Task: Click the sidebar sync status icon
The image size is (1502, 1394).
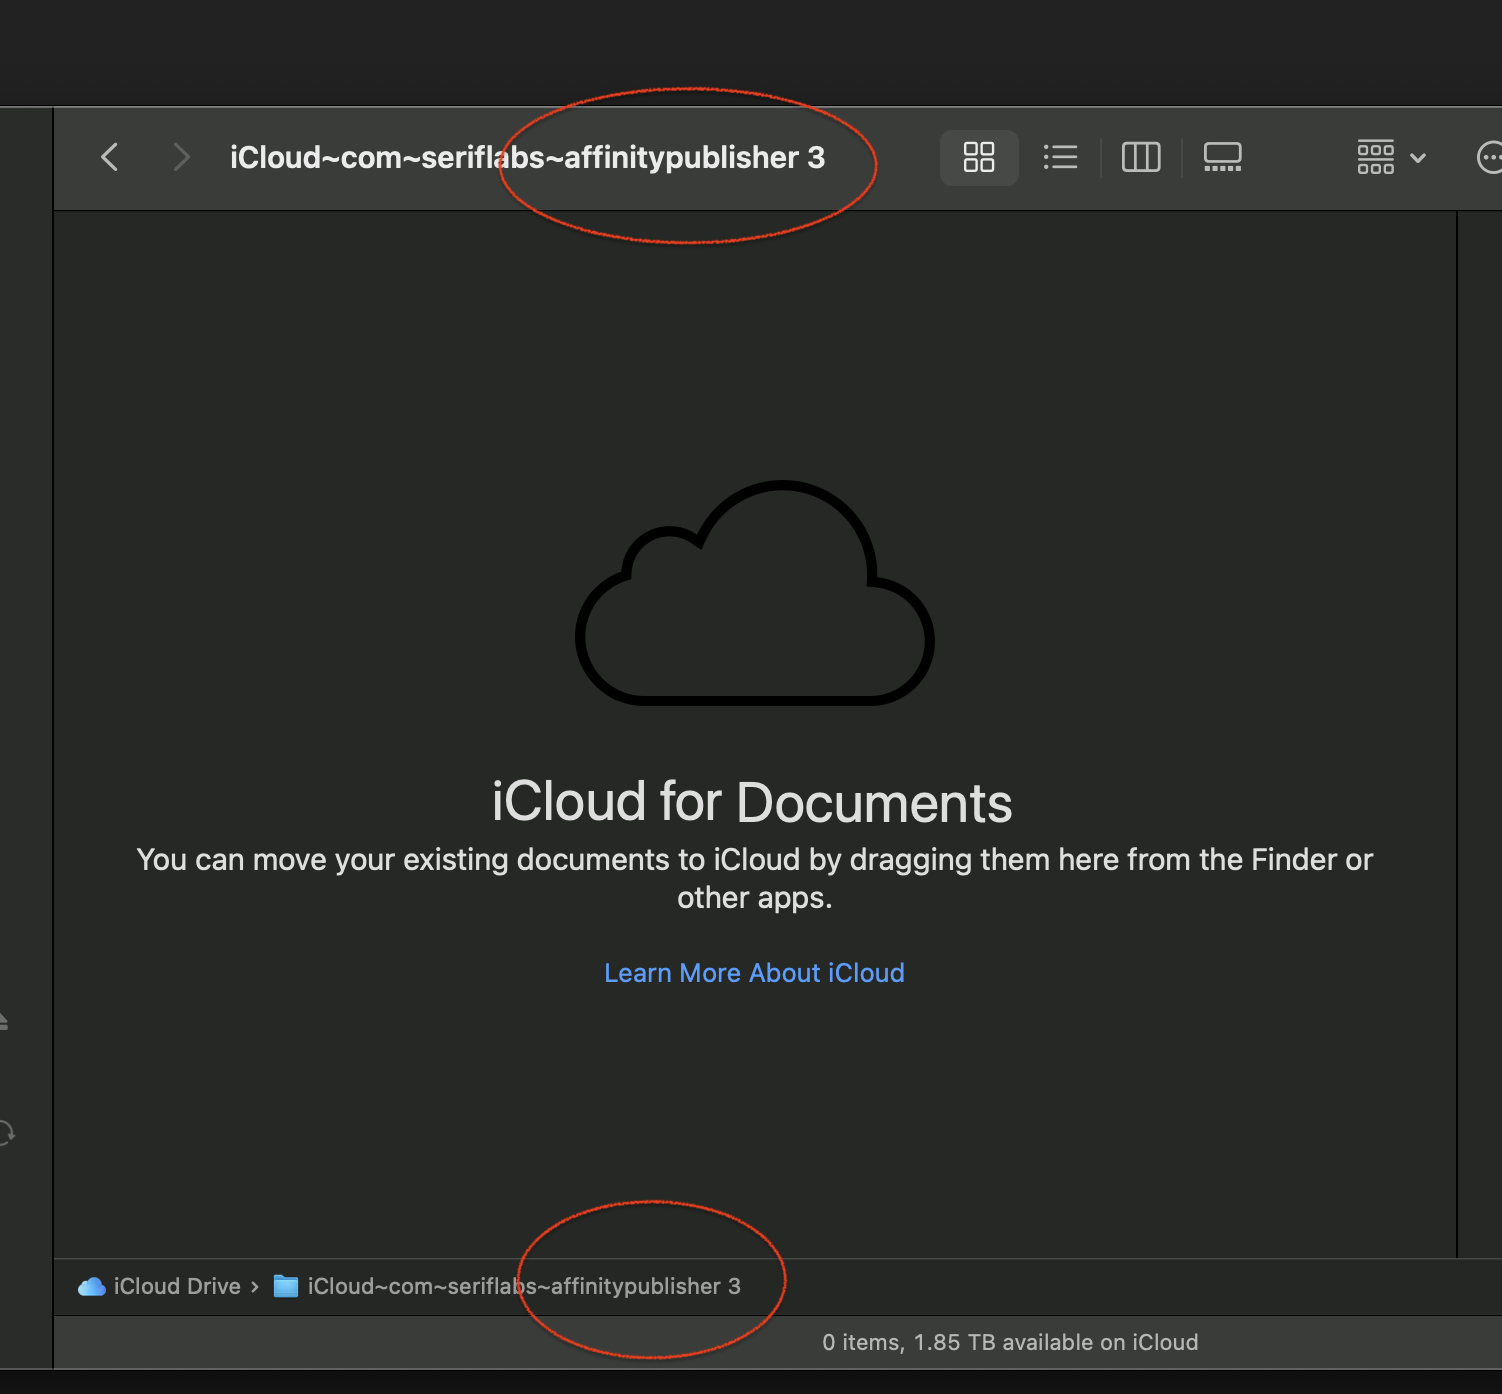Action: pos(6,1132)
